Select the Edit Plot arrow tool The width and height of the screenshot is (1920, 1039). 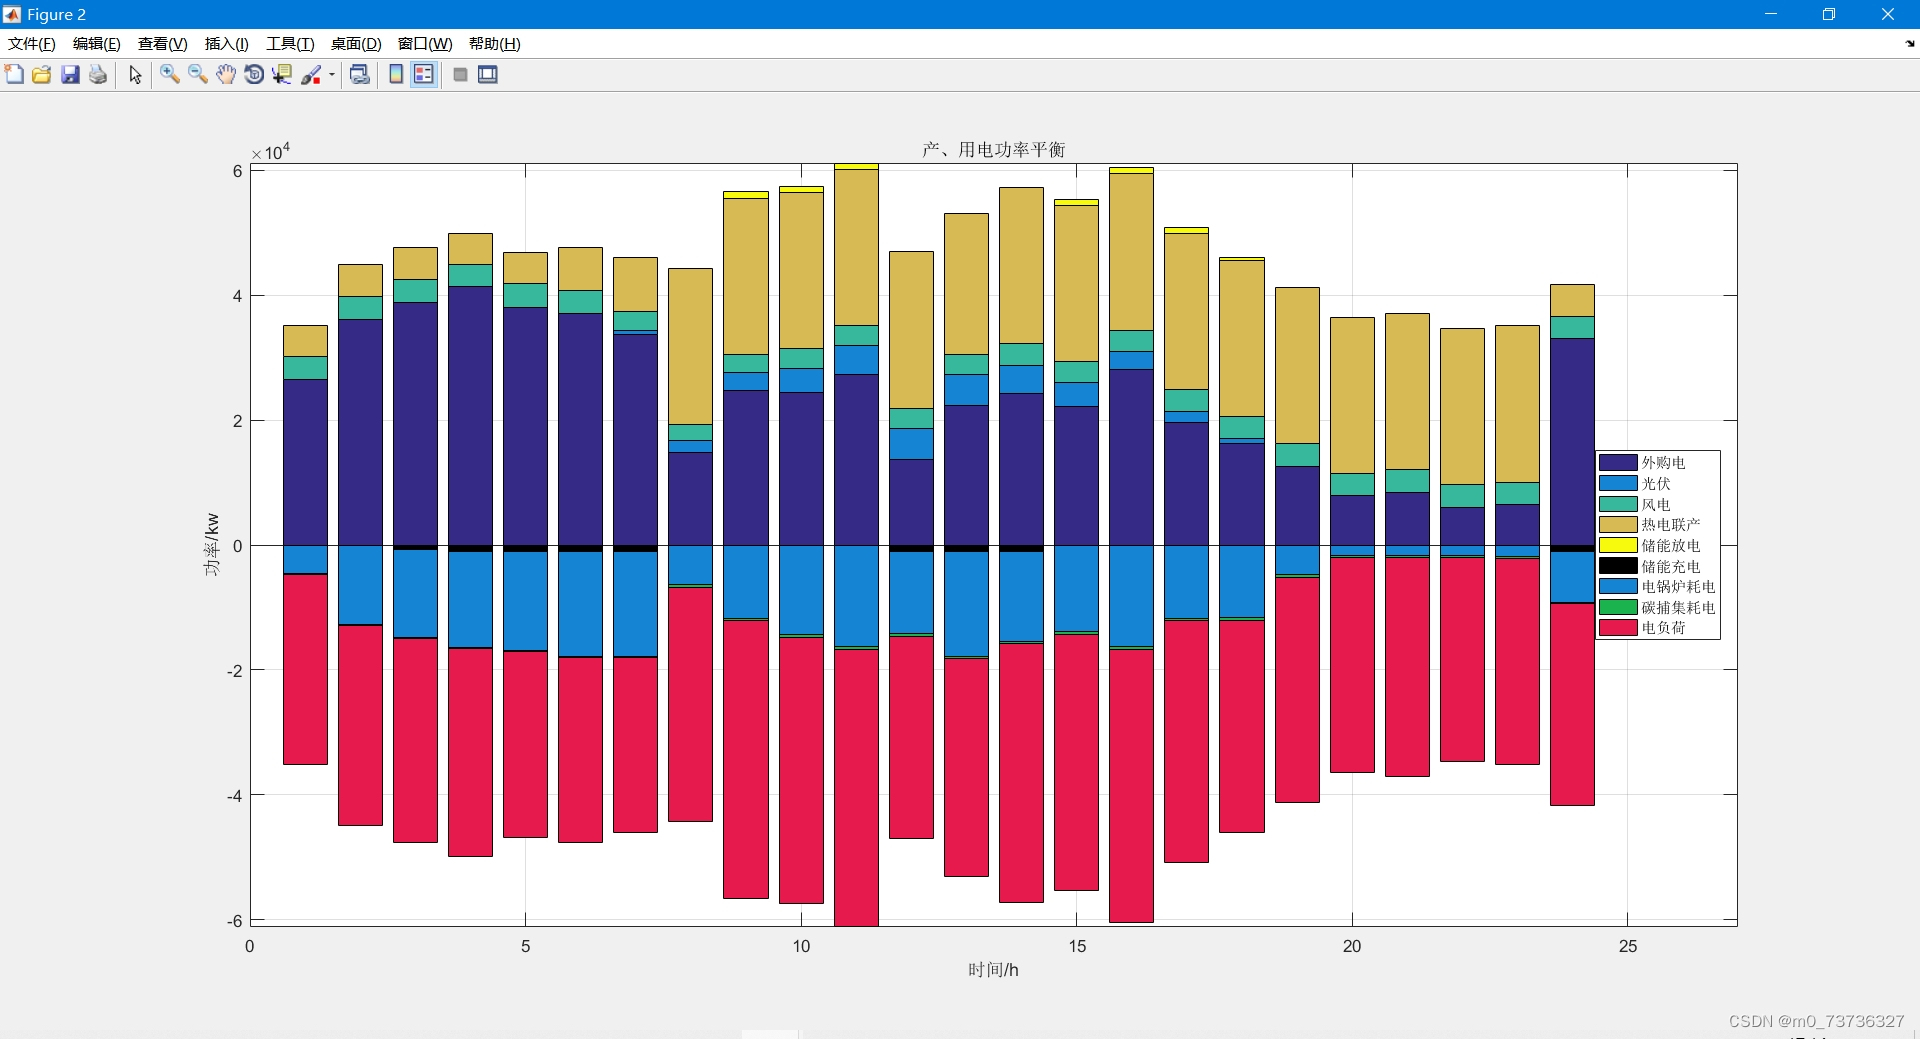click(x=135, y=75)
